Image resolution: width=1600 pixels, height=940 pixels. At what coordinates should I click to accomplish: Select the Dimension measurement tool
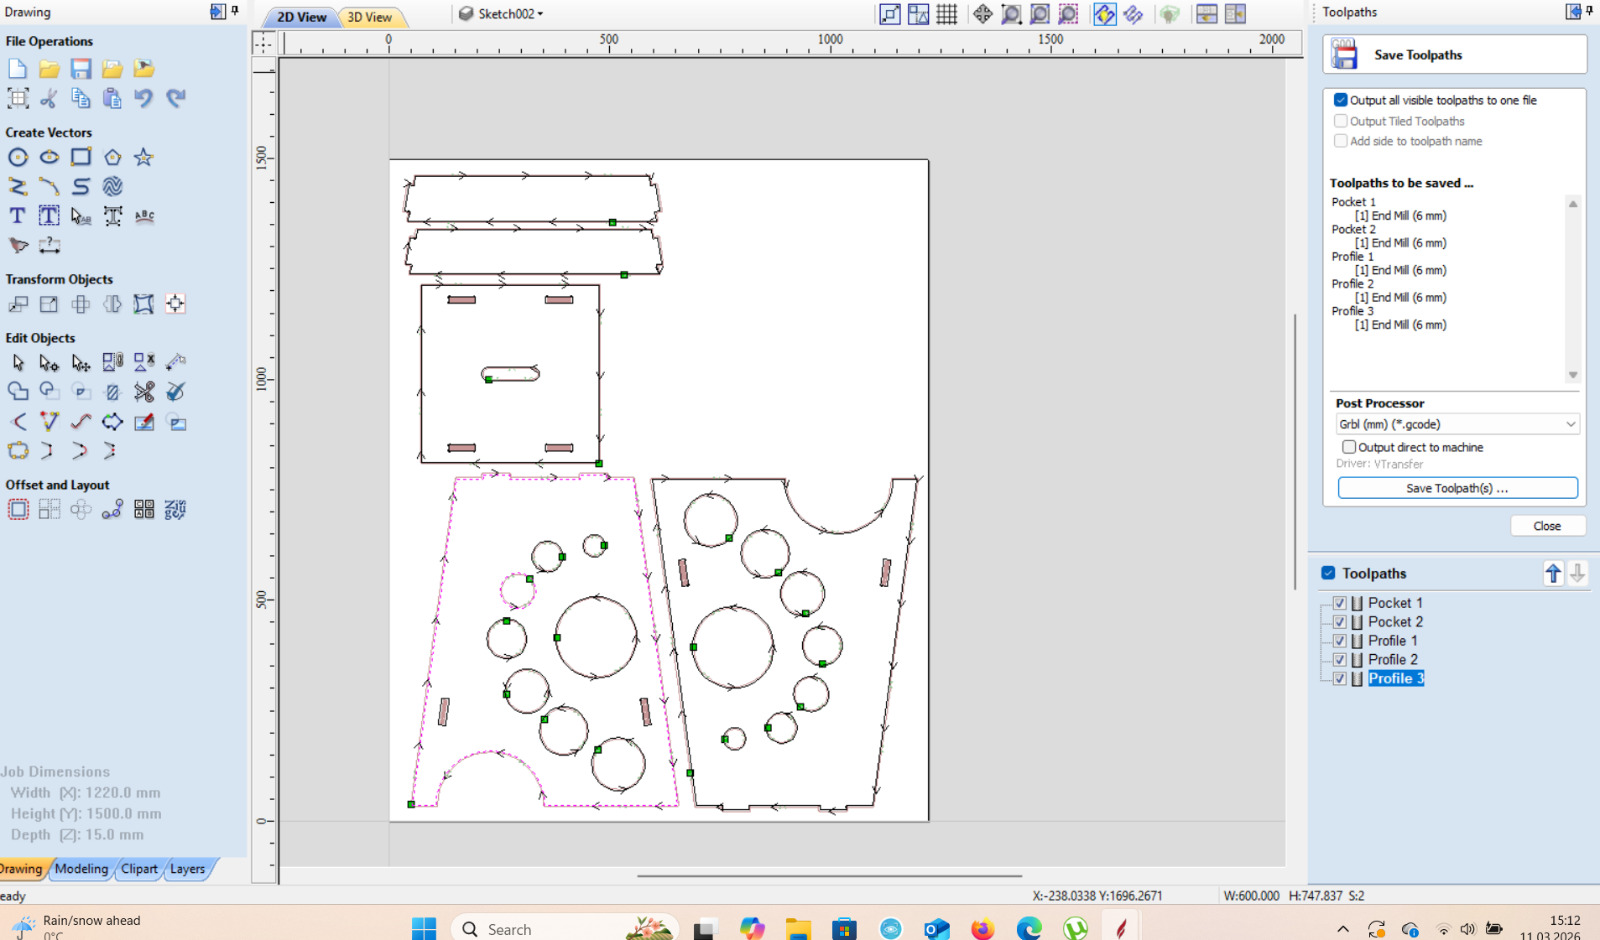[49, 245]
